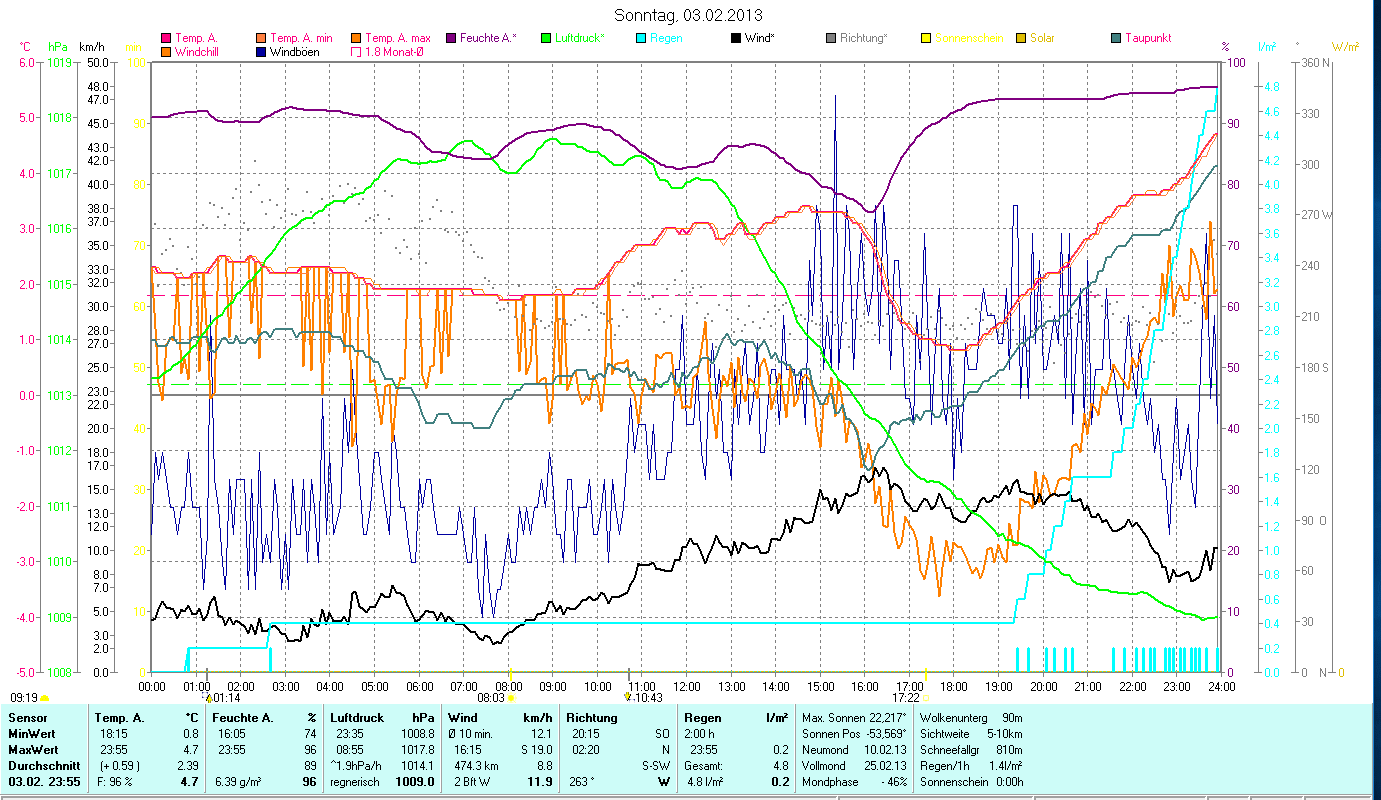The height and width of the screenshot is (800, 1381).
Task: Click the black Wind* legend square
Action: pyautogui.click(x=736, y=38)
